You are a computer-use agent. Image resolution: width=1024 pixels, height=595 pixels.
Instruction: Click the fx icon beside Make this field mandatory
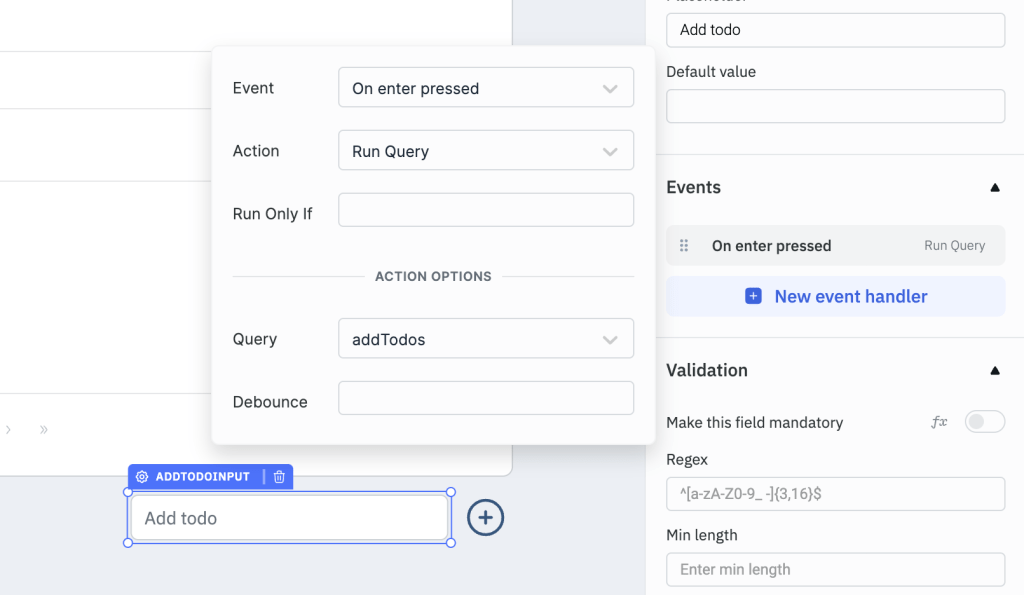(938, 422)
